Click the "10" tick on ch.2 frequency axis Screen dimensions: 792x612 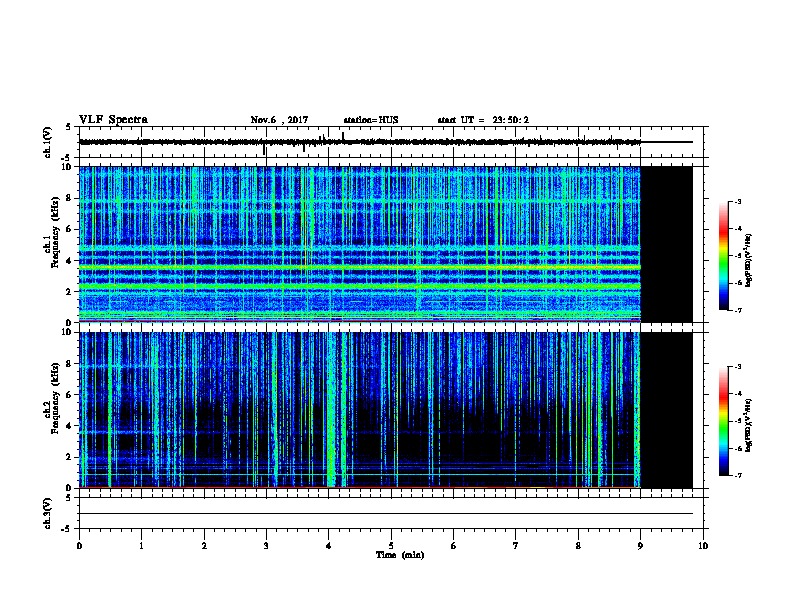(x=66, y=332)
